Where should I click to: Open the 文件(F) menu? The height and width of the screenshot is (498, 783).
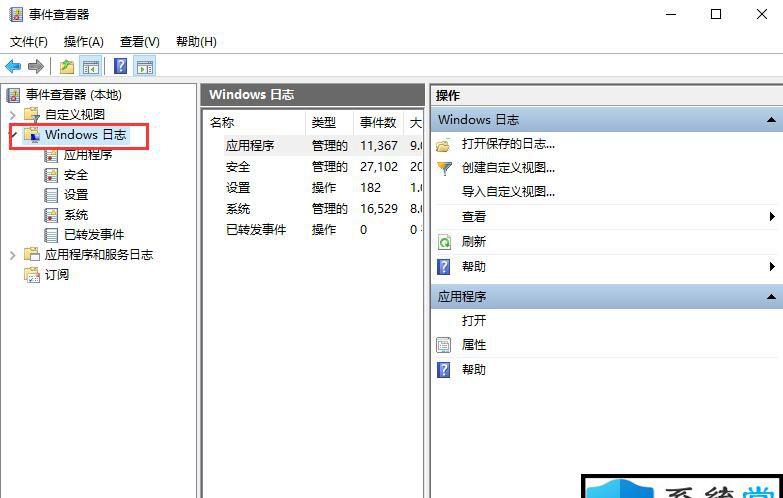[29, 41]
